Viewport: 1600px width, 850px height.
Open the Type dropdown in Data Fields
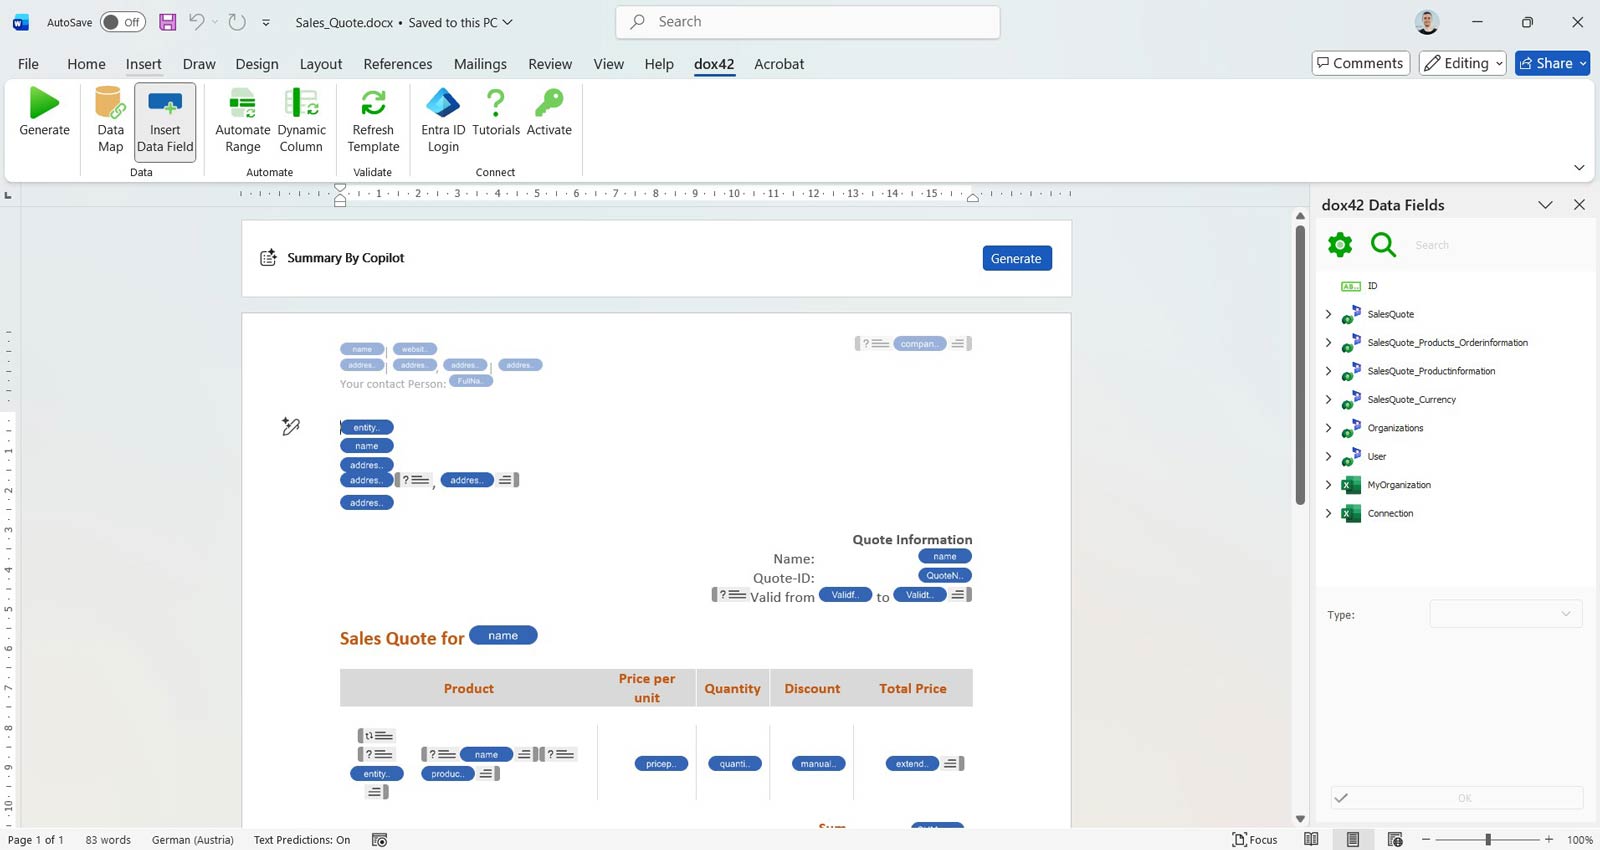tap(1505, 614)
